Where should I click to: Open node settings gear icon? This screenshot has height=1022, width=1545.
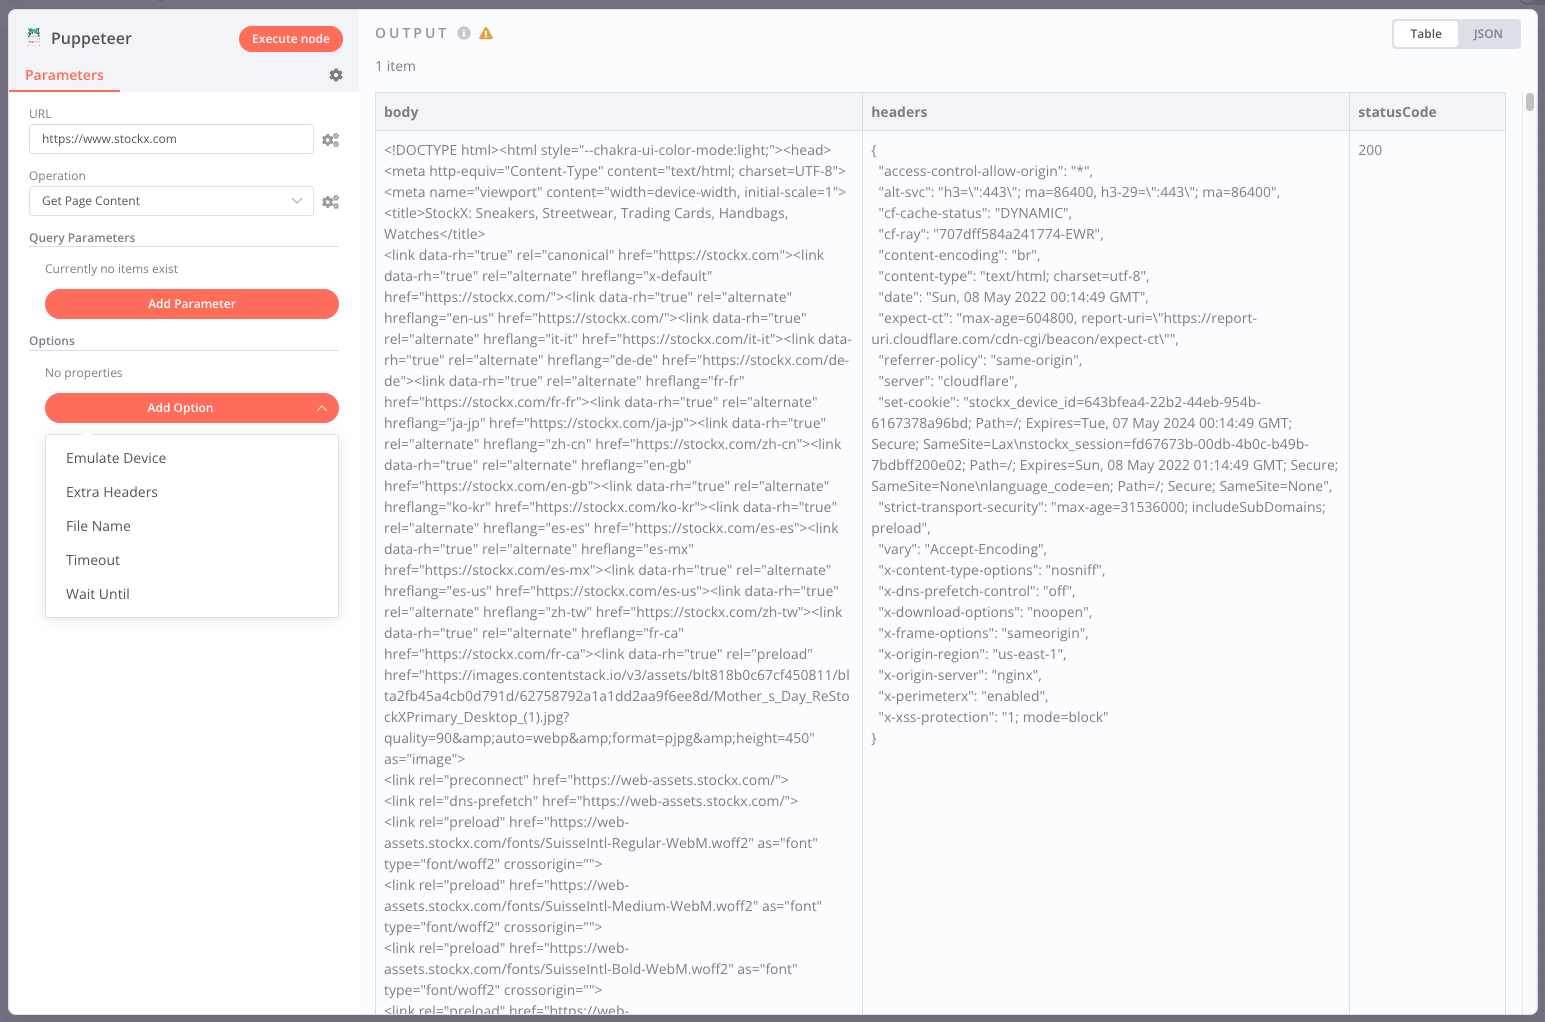coord(336,75)
